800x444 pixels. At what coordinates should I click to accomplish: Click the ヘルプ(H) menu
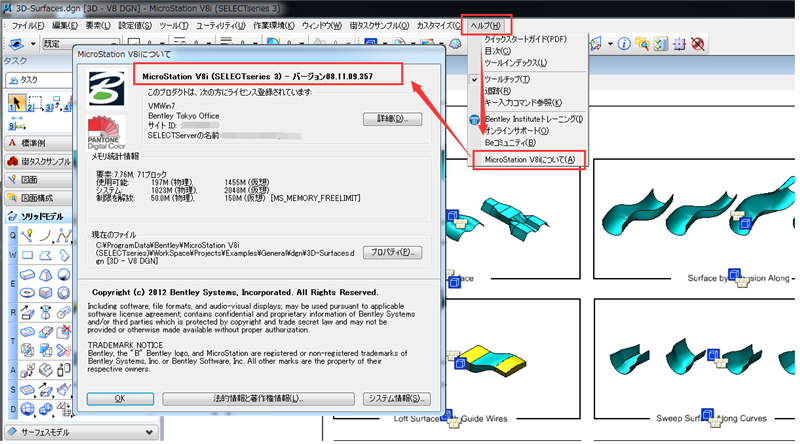coord(486,26)
